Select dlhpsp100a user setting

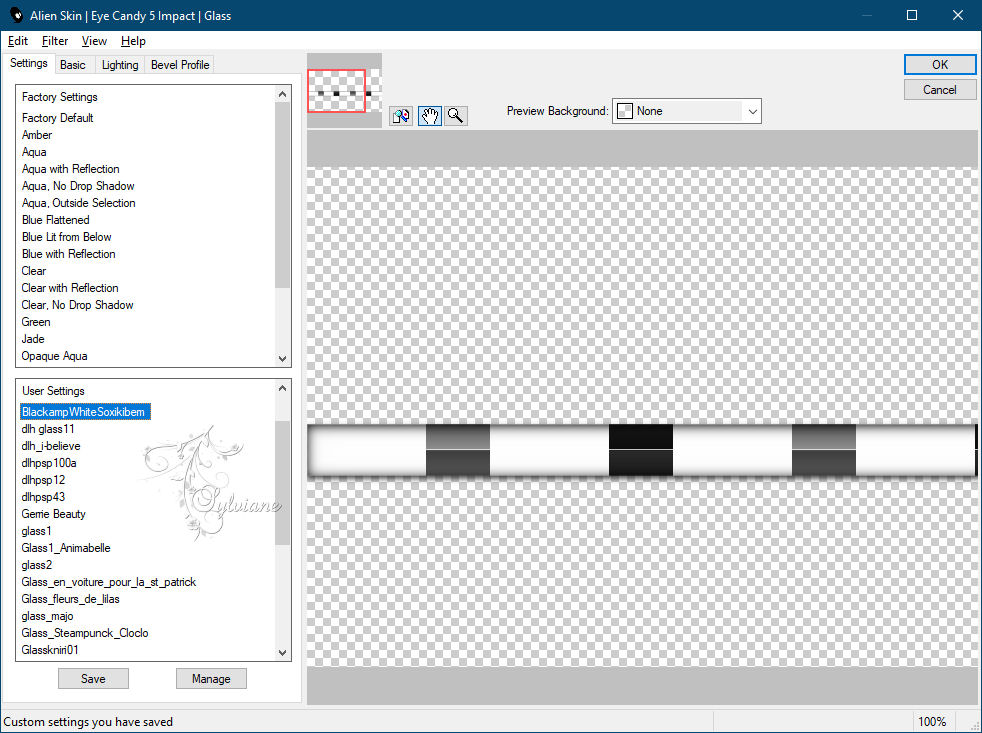(x=49, y=462)
